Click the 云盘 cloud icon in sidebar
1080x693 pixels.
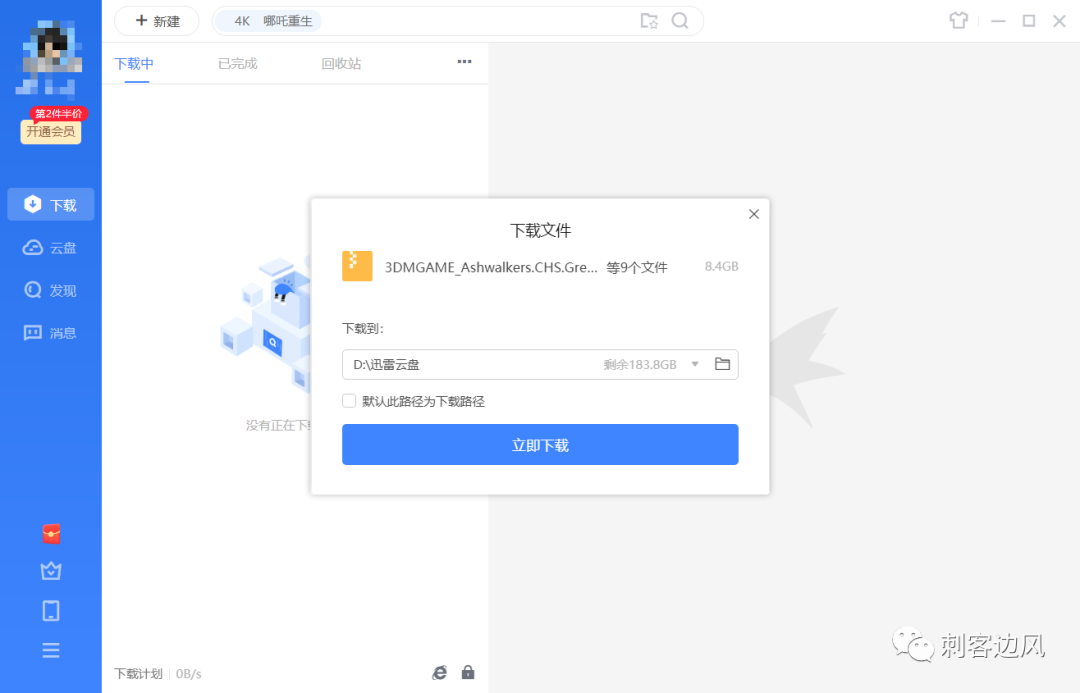pyautogui.click(x=32, y=247)
